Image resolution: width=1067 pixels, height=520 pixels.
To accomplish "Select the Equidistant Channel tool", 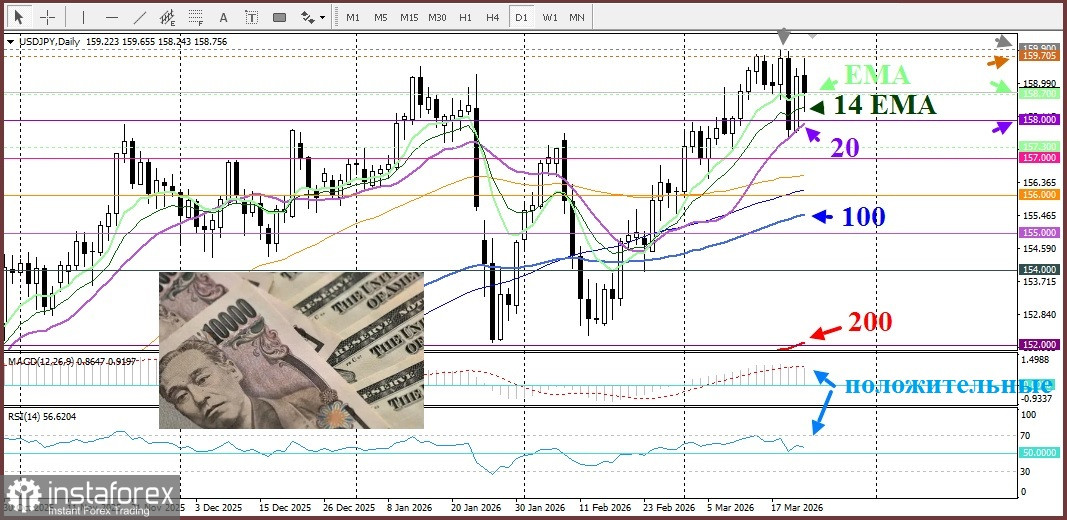I will [167, 17].
